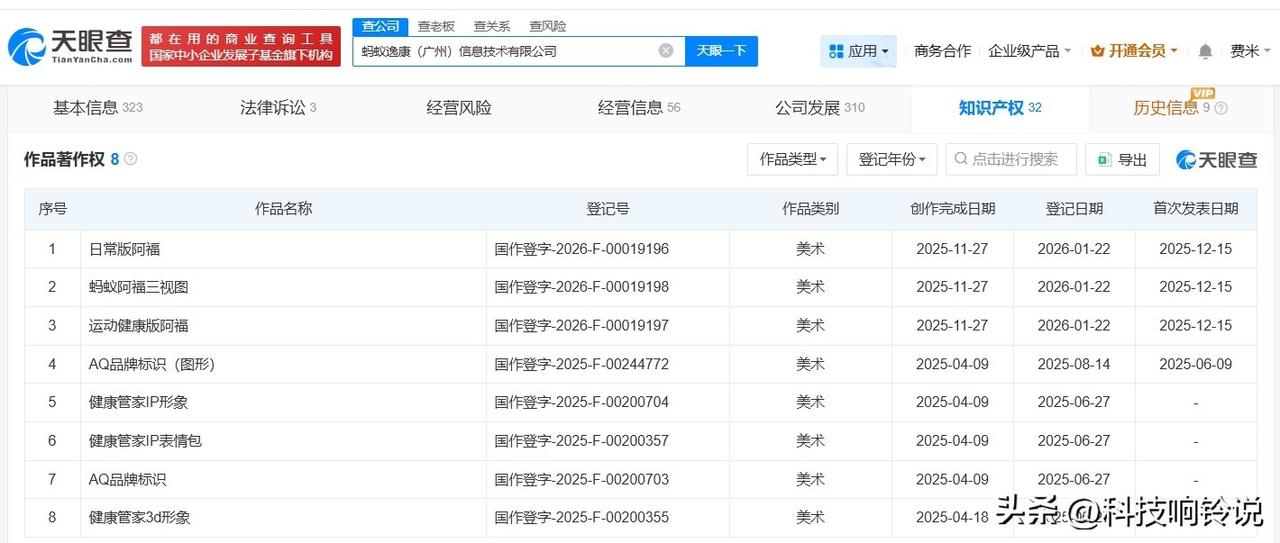Viewport: 1280px width, 543px height.
Task: Open the 登记年份 filter dropdown
Action: tap(892, 159)
